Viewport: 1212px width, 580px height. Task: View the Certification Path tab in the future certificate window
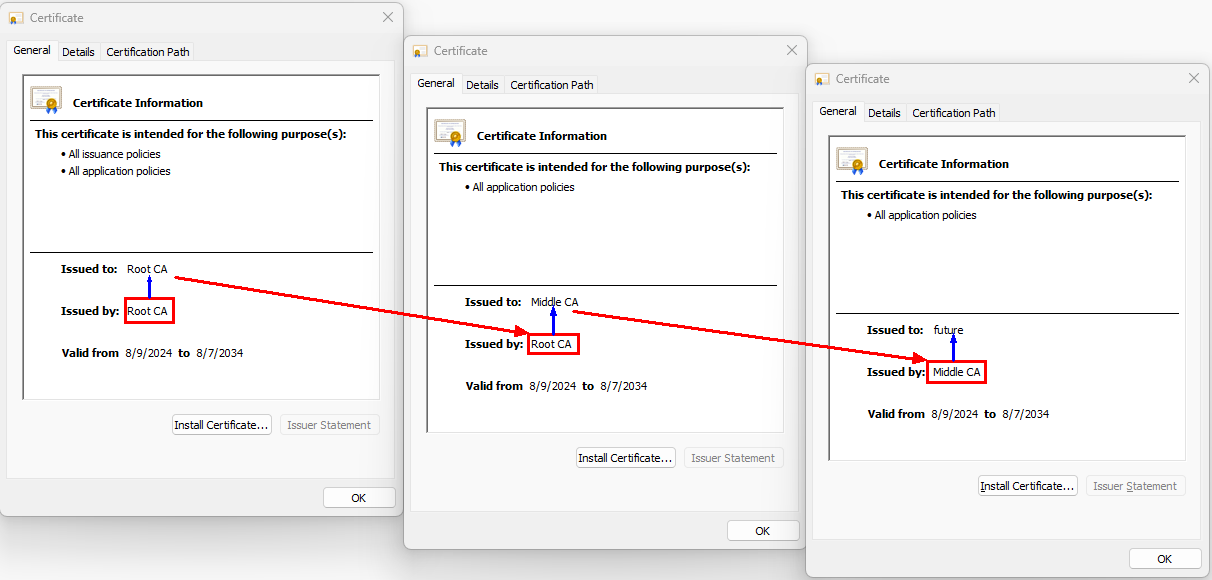tap(954, 113)
